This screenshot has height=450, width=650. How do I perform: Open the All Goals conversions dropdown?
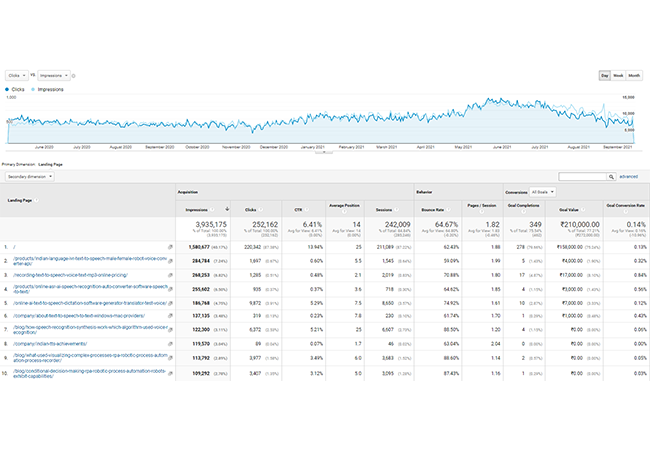tap(544, 190)
